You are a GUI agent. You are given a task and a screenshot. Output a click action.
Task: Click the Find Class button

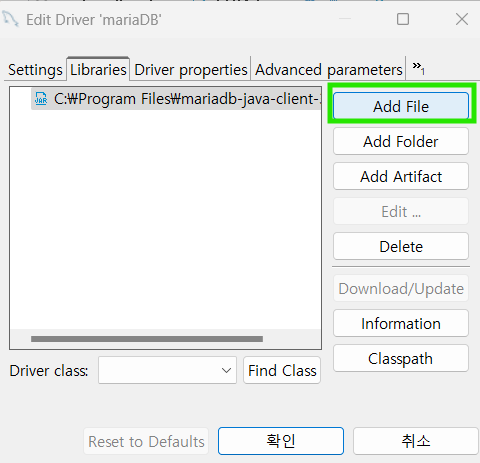(282, 370)
